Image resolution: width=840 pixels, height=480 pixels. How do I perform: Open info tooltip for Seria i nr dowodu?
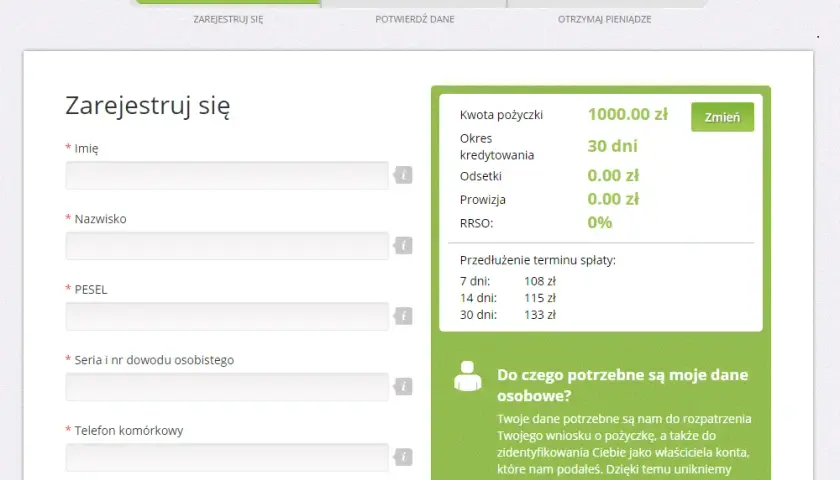tap(403, 386)
